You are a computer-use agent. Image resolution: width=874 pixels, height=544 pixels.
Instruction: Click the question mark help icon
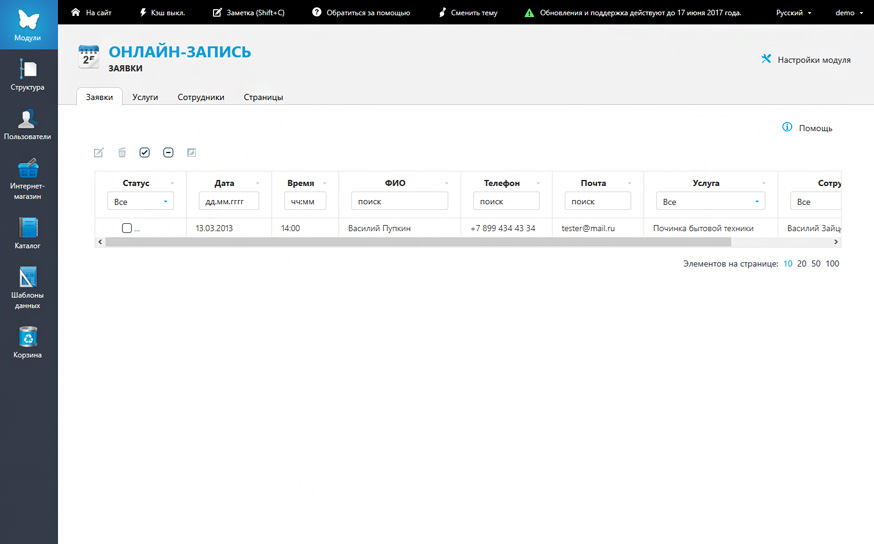click(x=317, y=12)
